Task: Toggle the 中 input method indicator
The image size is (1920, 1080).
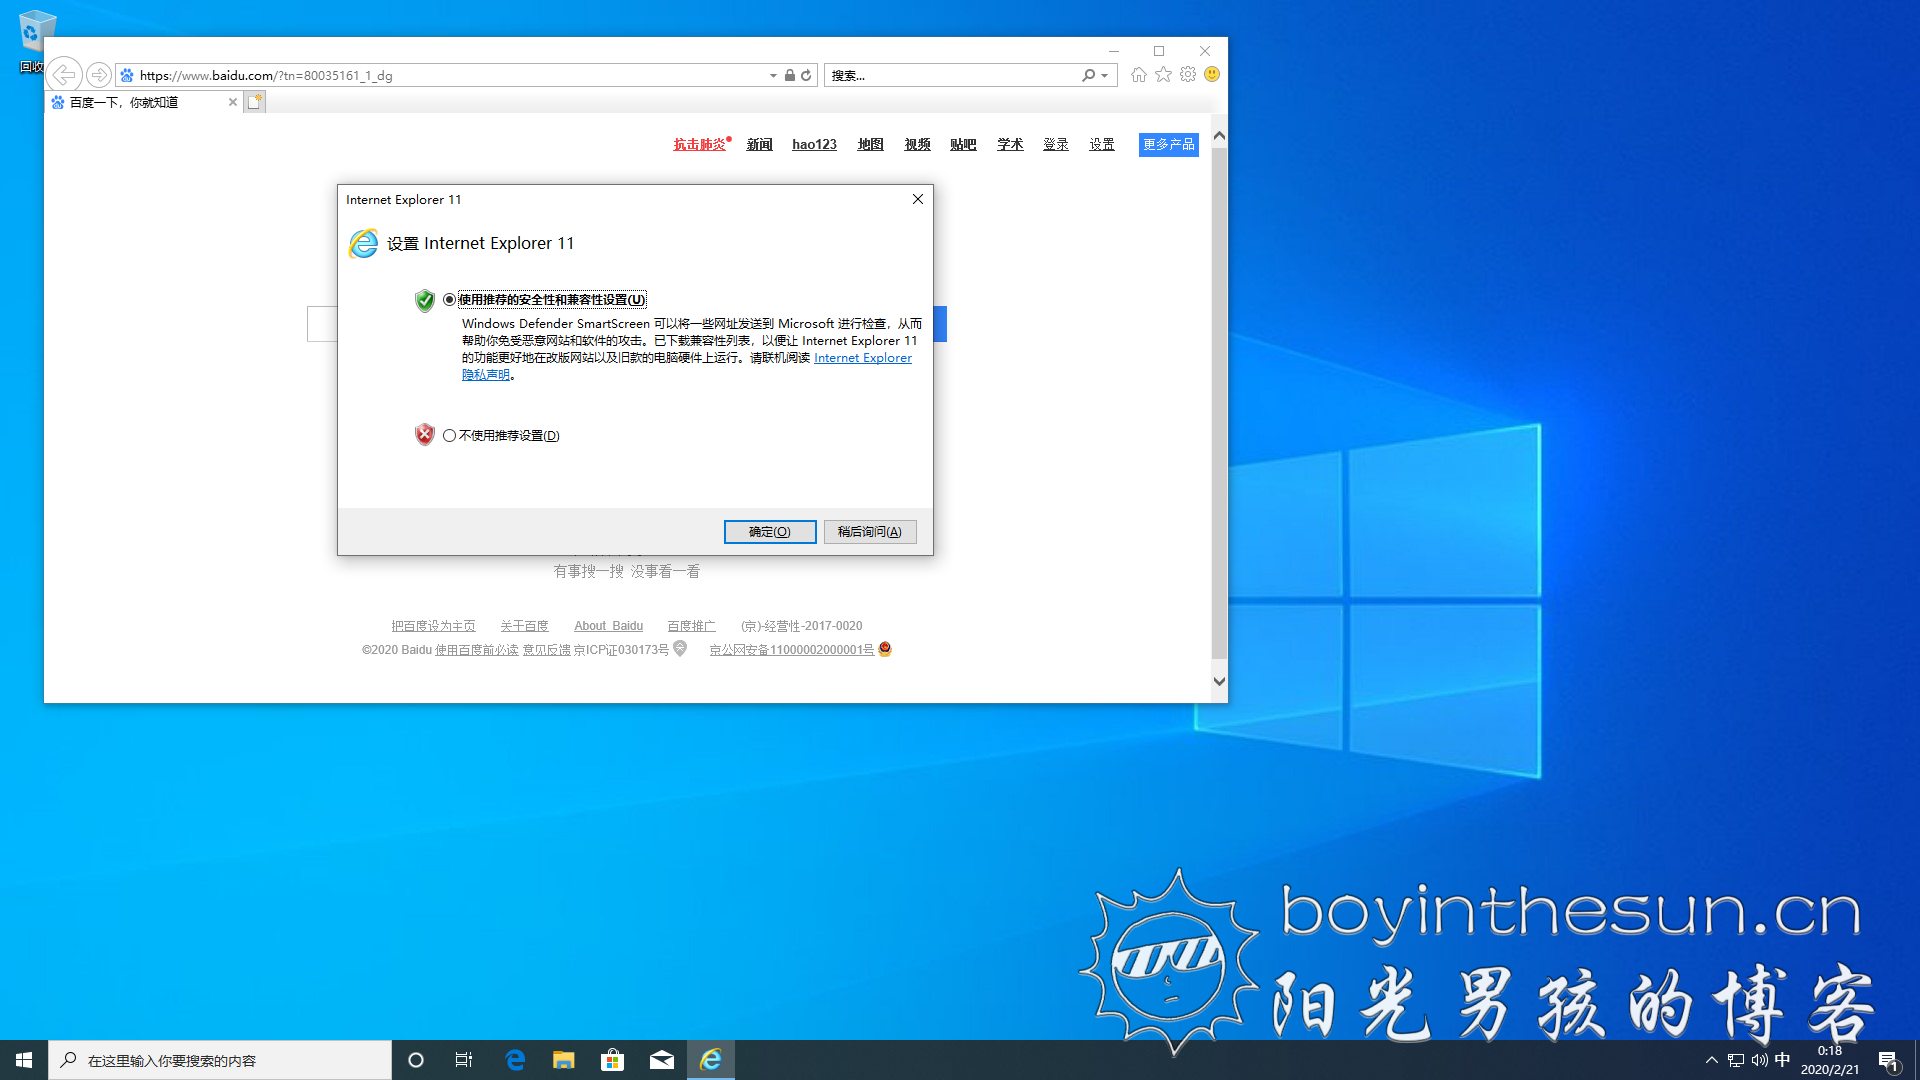Action: point(1782,1059)
